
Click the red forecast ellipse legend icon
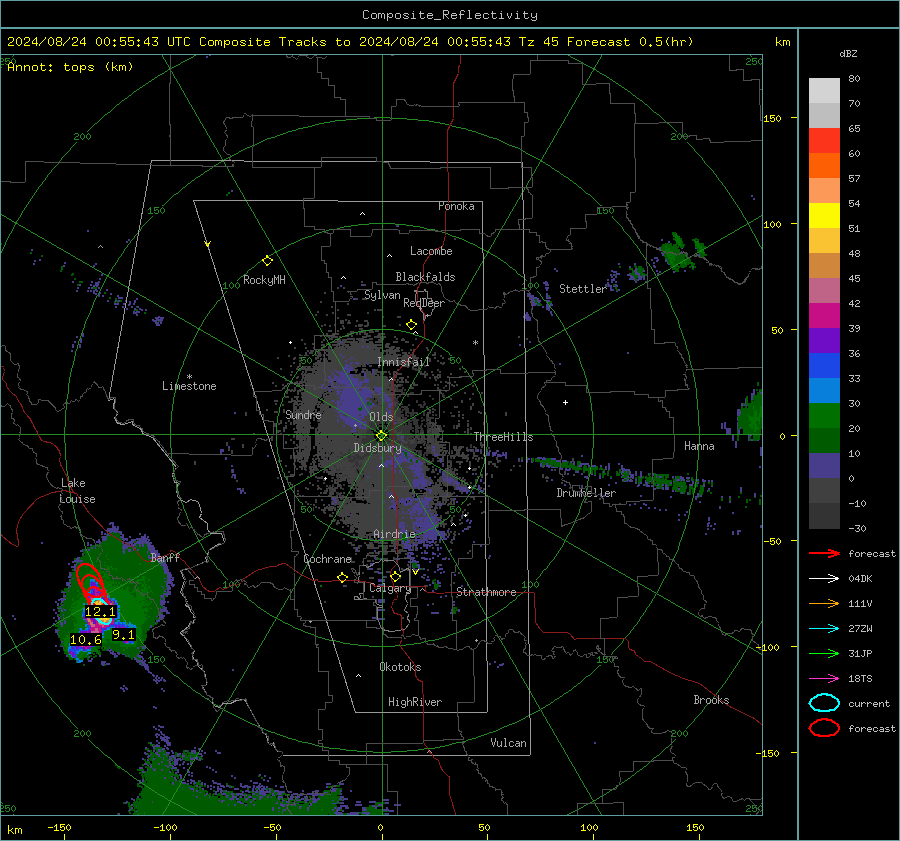pyautogui.click(x=824, y=728)
